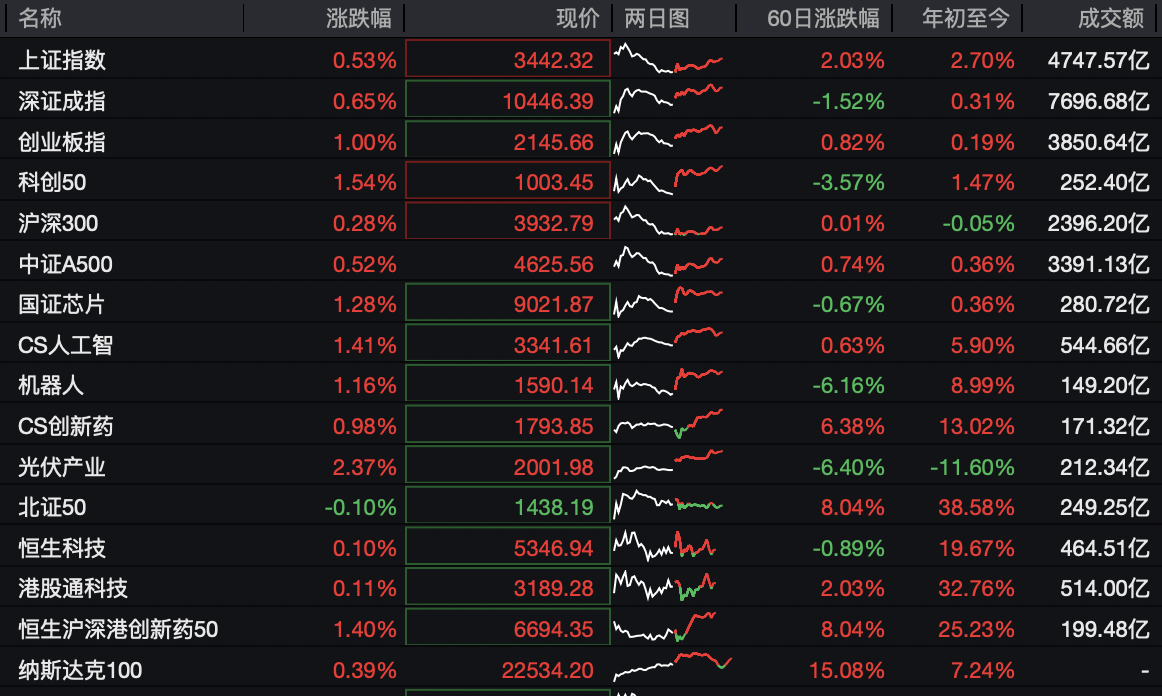Sort by the 60日涨跌幅 column header
This screenshot has width=1162, height=696.
pos(823,18)
